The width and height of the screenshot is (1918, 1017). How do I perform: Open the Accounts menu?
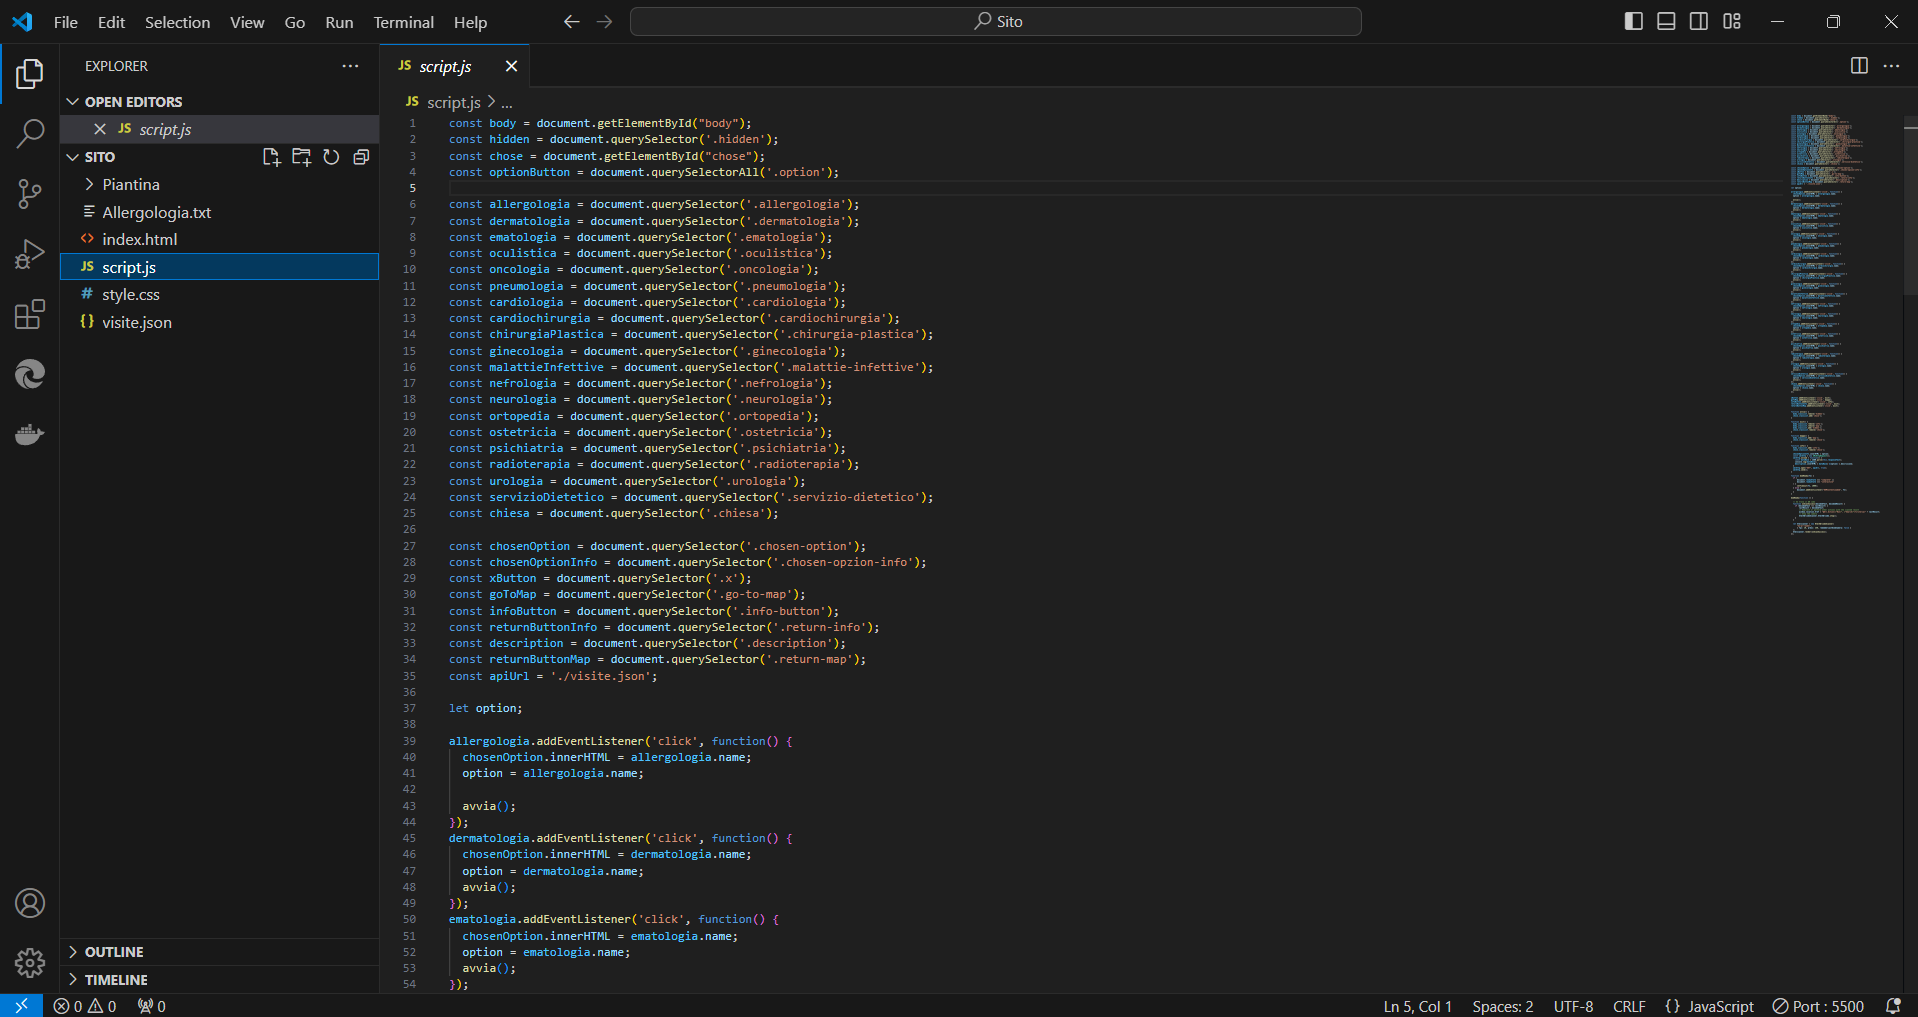click(30, 903)
